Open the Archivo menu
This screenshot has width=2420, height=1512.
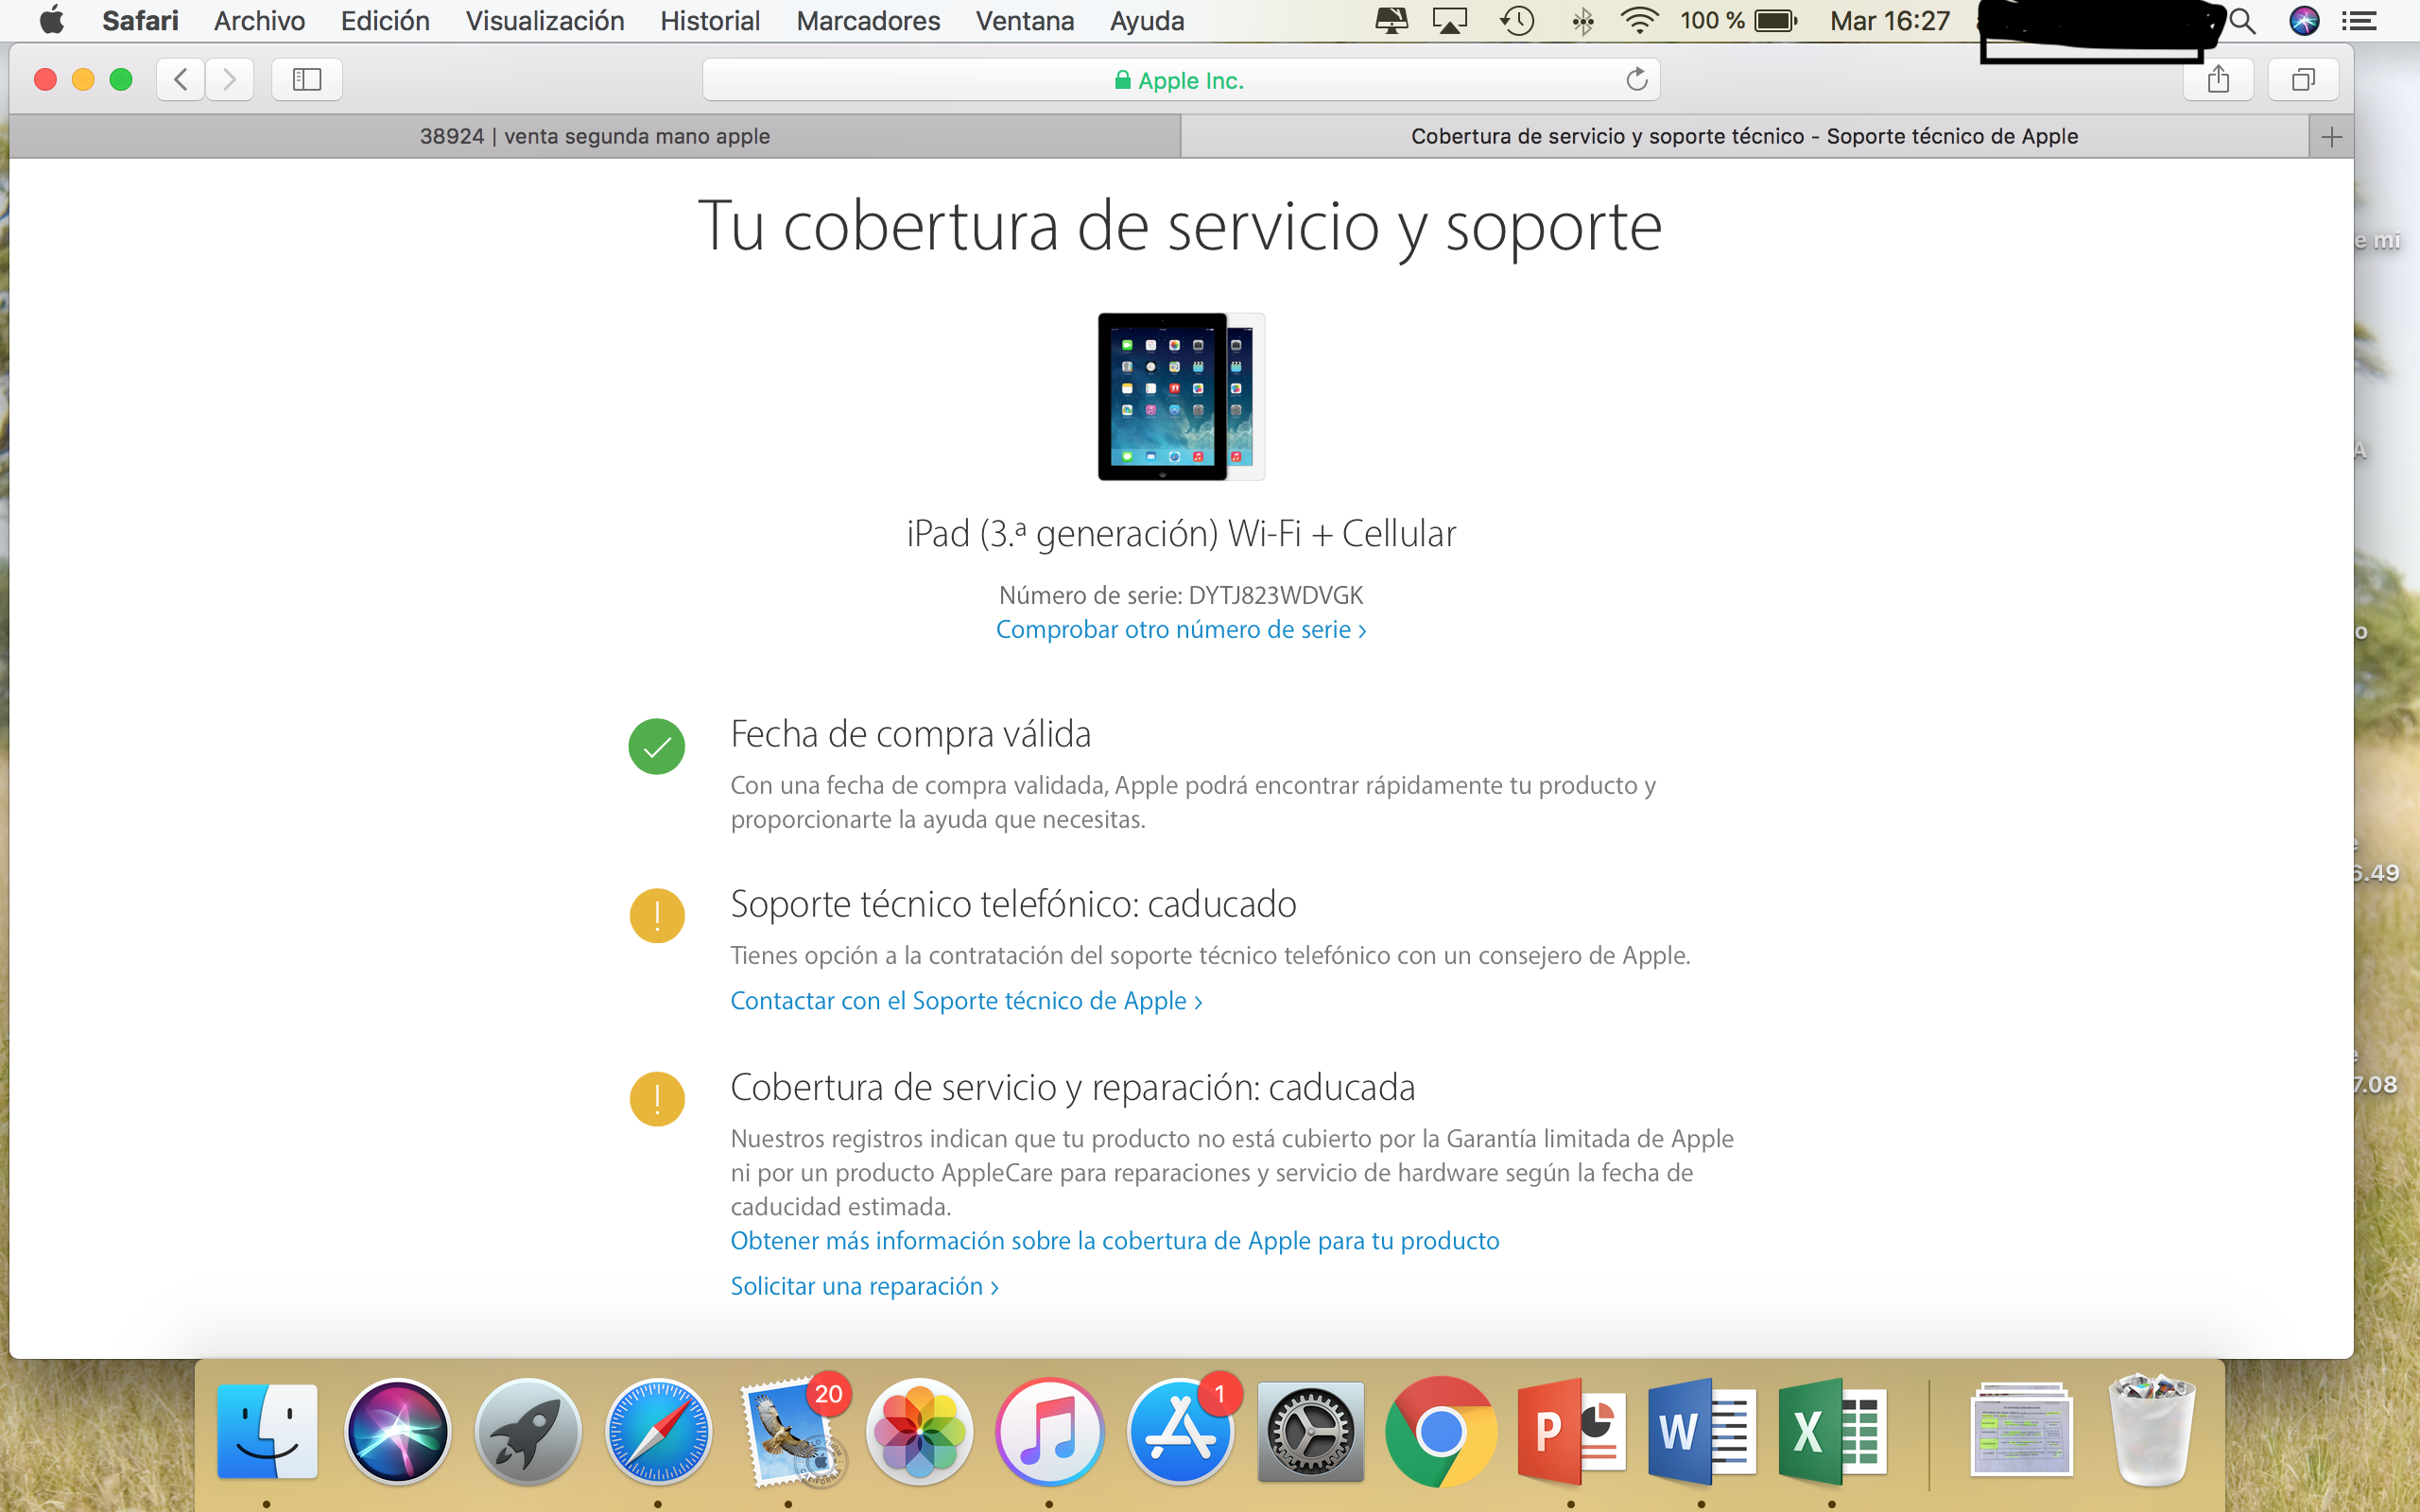(259, 21)
